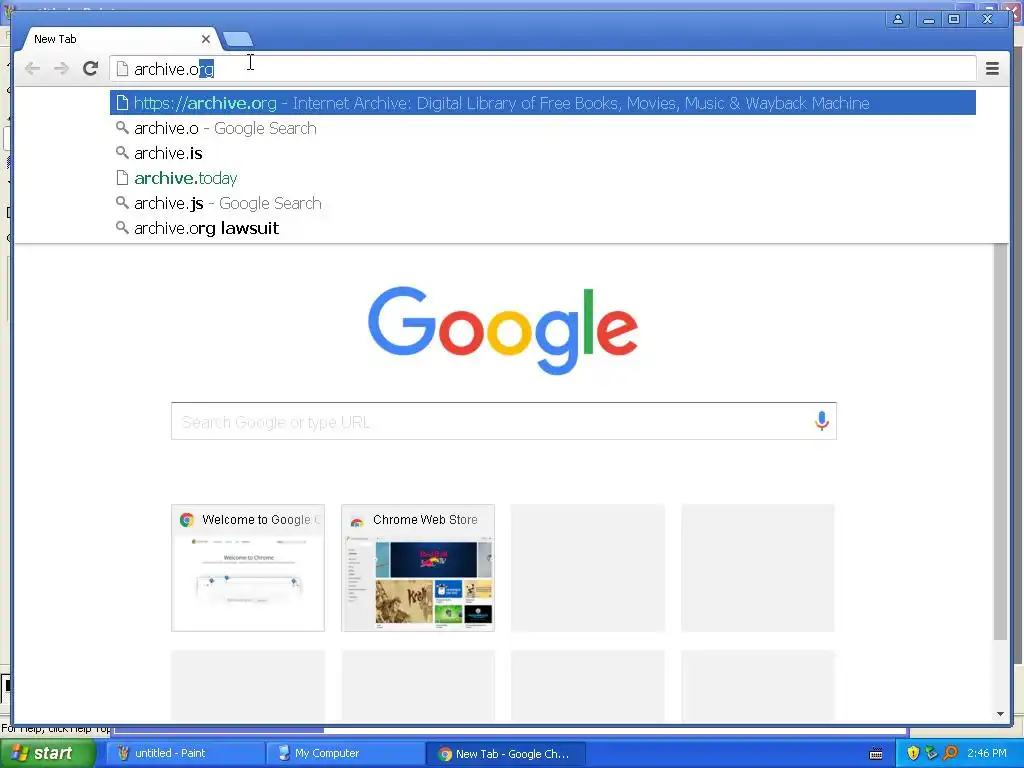Choose the 'archive.js - Google Search' suggestion

tap(543, 203)
